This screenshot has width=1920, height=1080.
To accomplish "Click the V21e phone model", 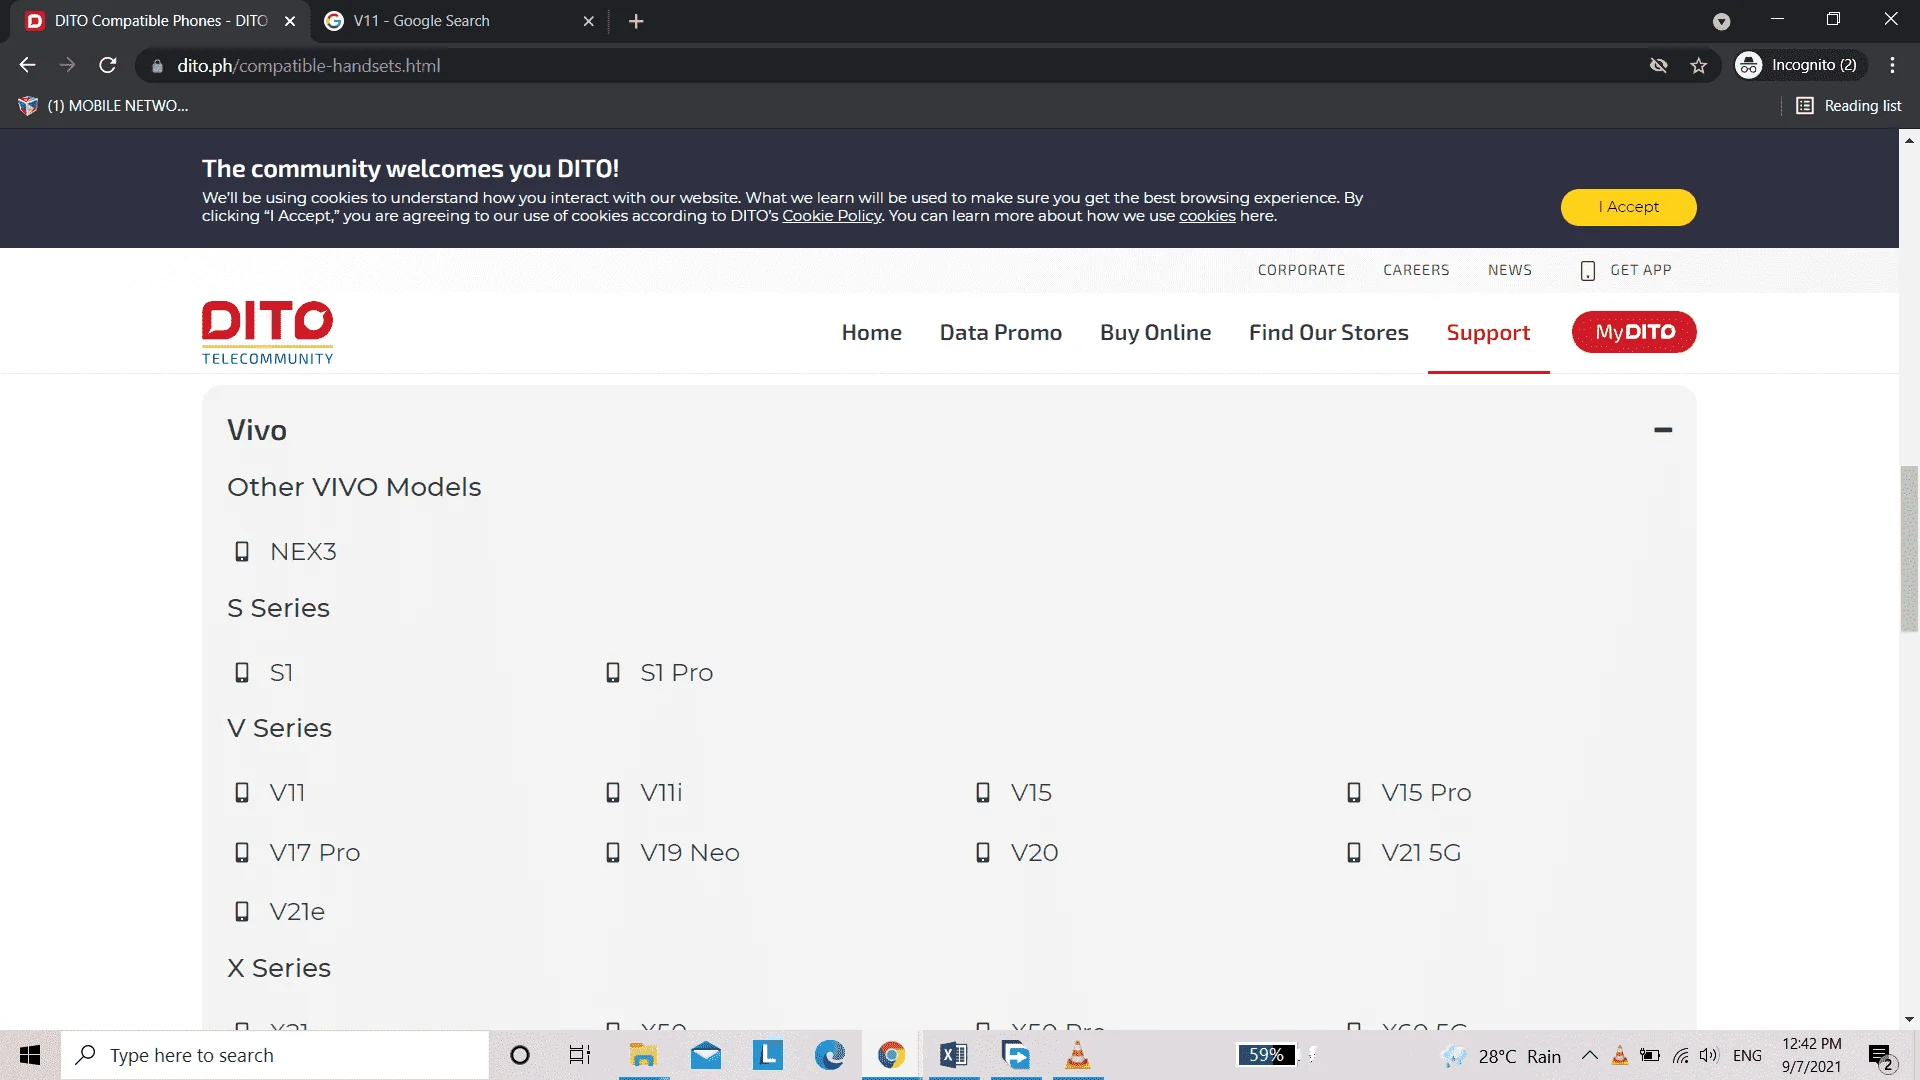I will 297,912.
